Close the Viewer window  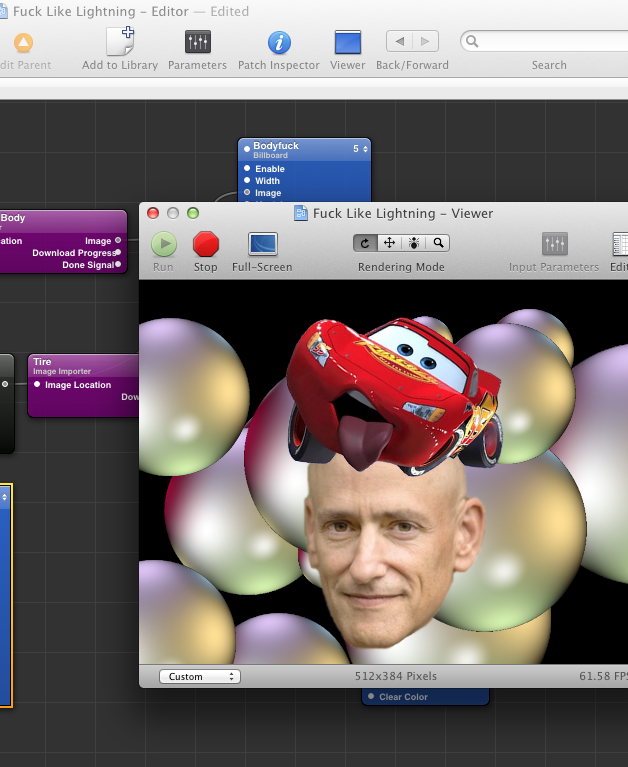[x=153, y=213]
